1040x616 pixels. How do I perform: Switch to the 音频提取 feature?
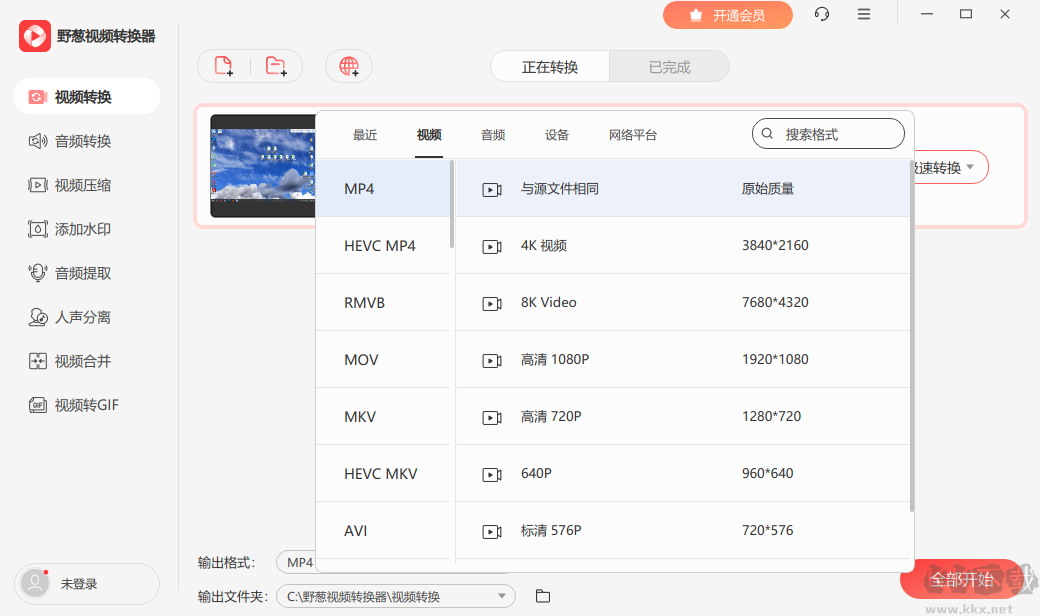(x=87, y=272)
